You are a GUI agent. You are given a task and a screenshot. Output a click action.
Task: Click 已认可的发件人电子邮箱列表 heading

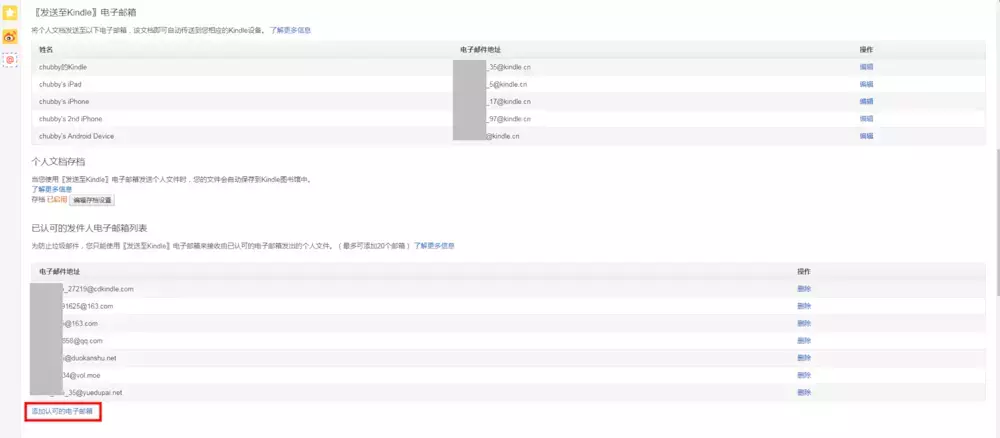[90, 228]
